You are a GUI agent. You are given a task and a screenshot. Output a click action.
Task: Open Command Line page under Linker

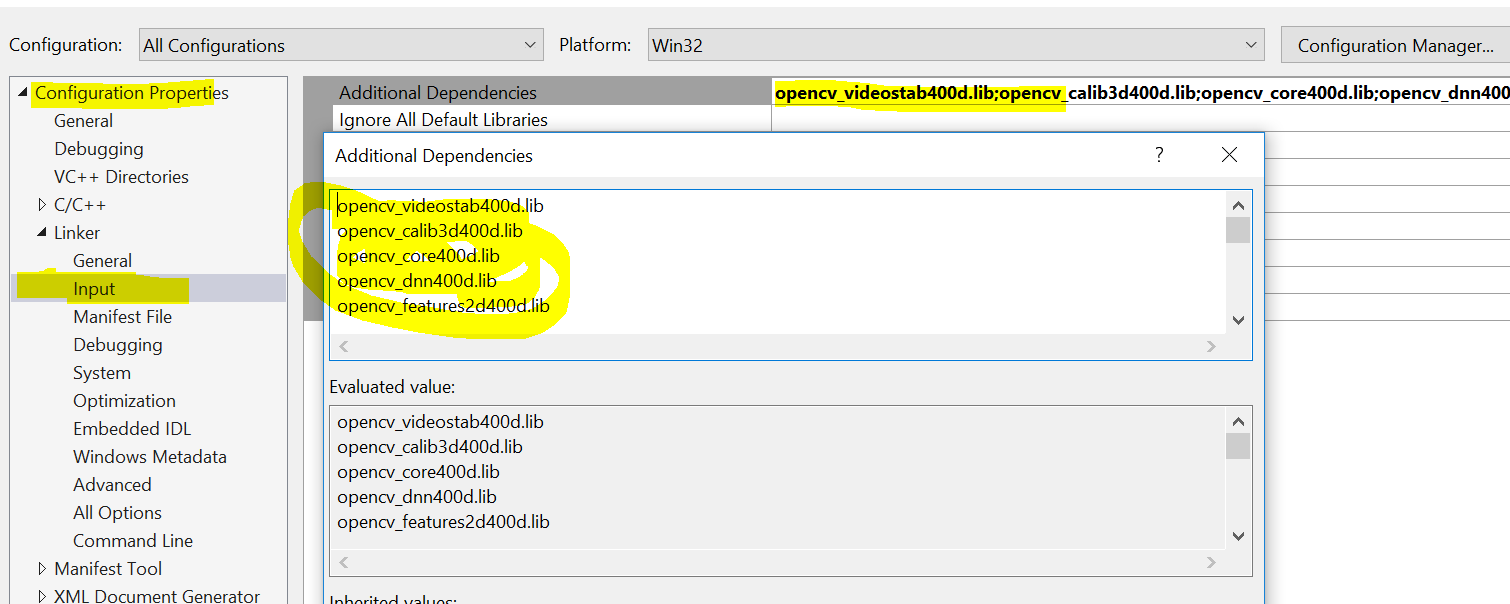click(x=133, y=541)
